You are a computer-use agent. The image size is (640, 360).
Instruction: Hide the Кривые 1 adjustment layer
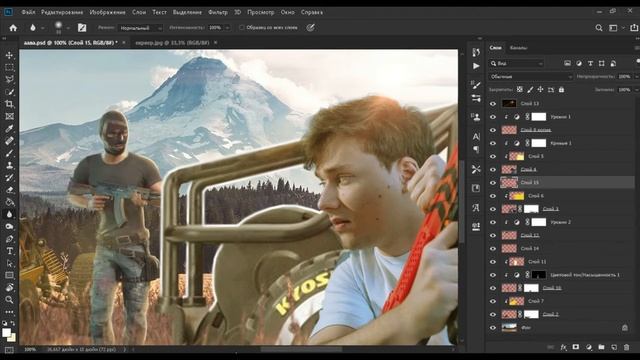pos(493,143)
